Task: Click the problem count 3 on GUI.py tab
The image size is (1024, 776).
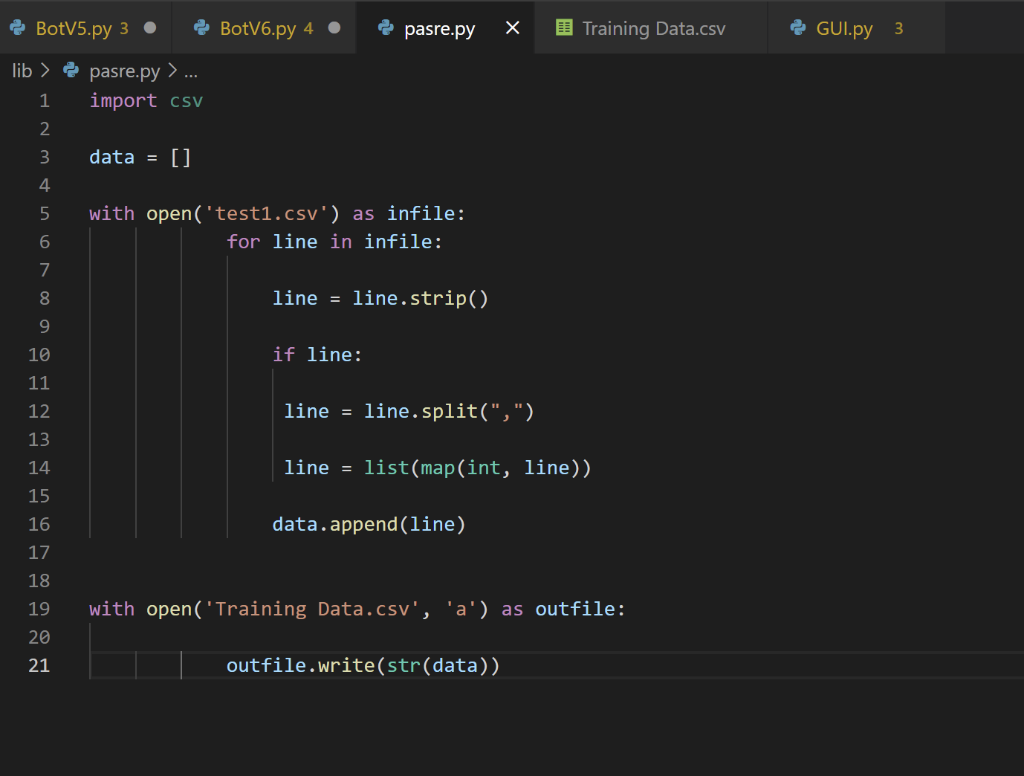Action: [x=899, y=29]
